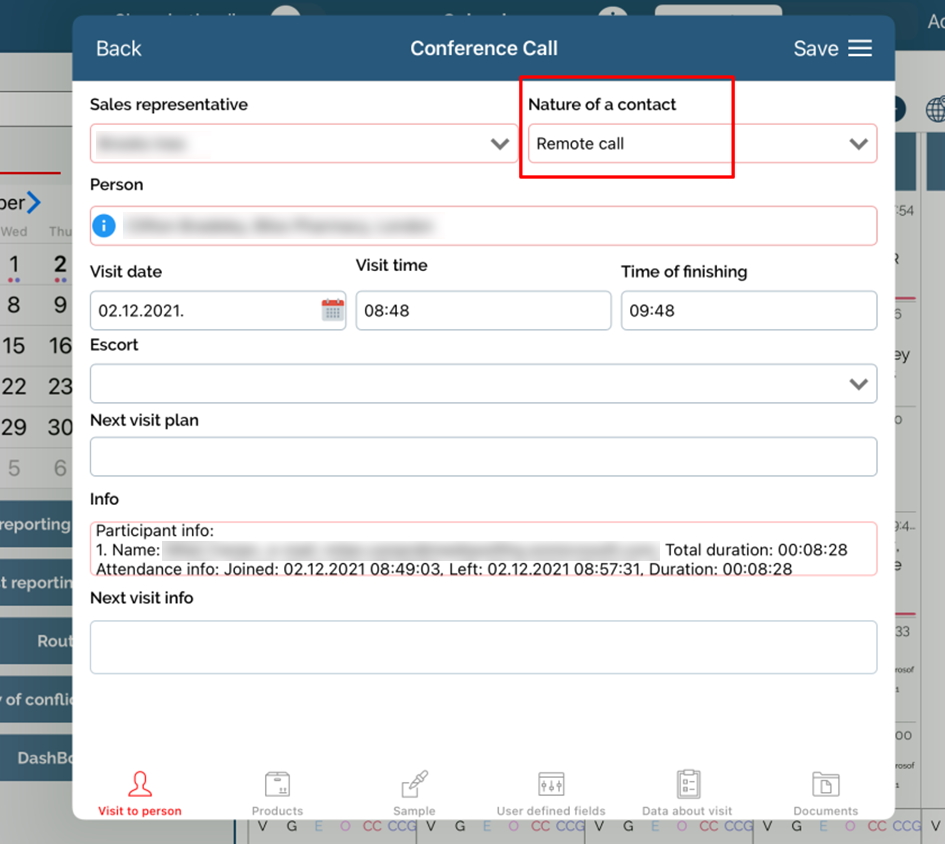Click the Next visit plan input field
The width and height of the screenshot is (945, 844).
click(483, 457)
